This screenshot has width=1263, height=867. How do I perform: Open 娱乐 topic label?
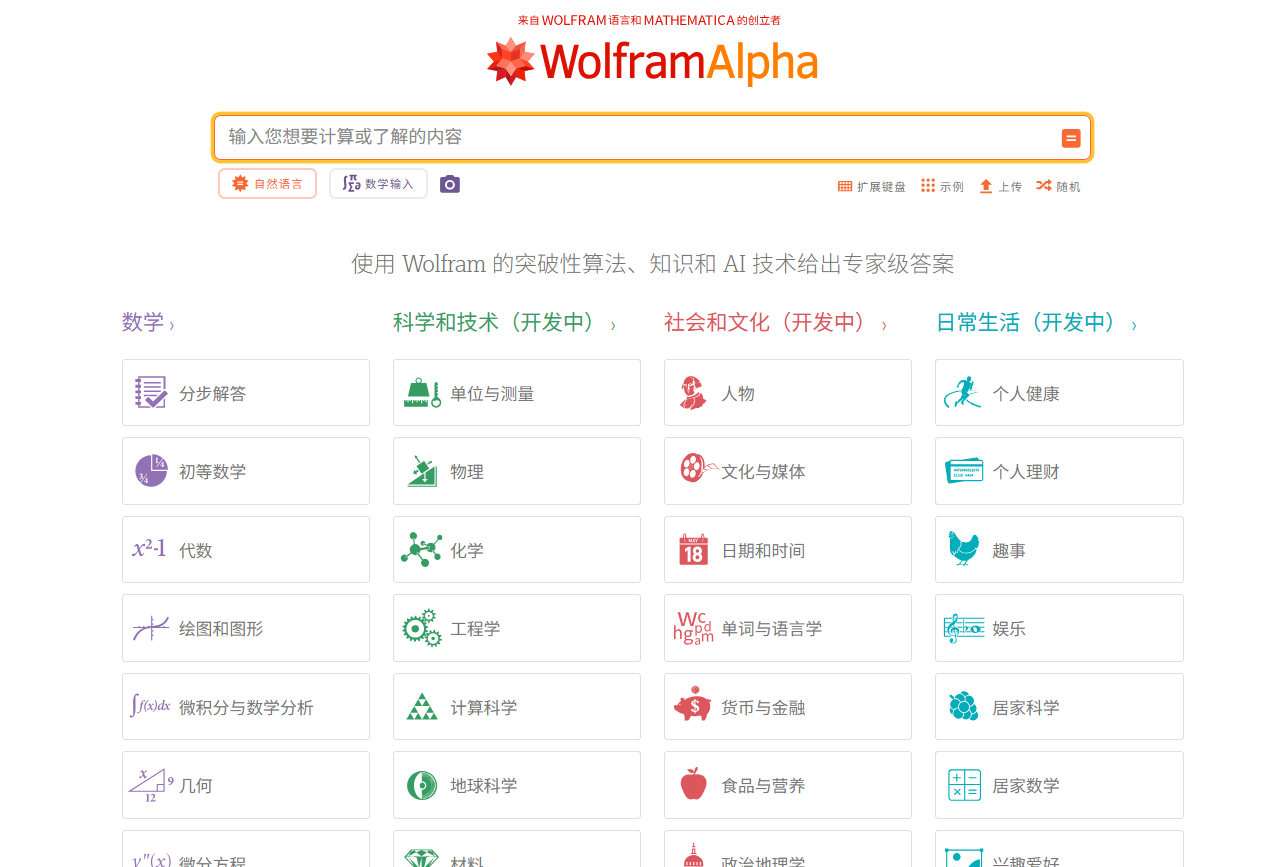tap(1009, 629)
